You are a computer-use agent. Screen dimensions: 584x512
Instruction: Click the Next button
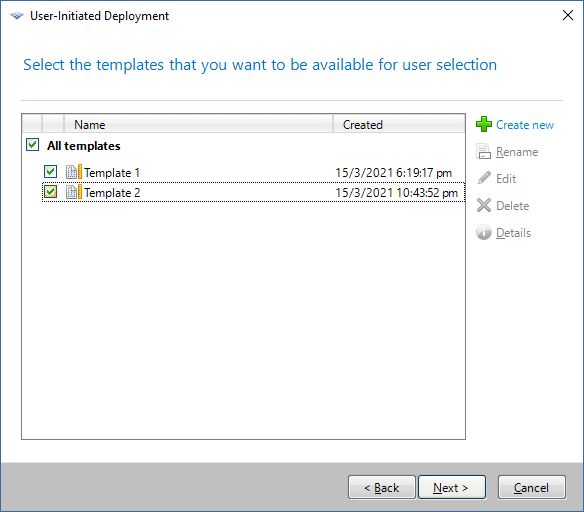452,487
